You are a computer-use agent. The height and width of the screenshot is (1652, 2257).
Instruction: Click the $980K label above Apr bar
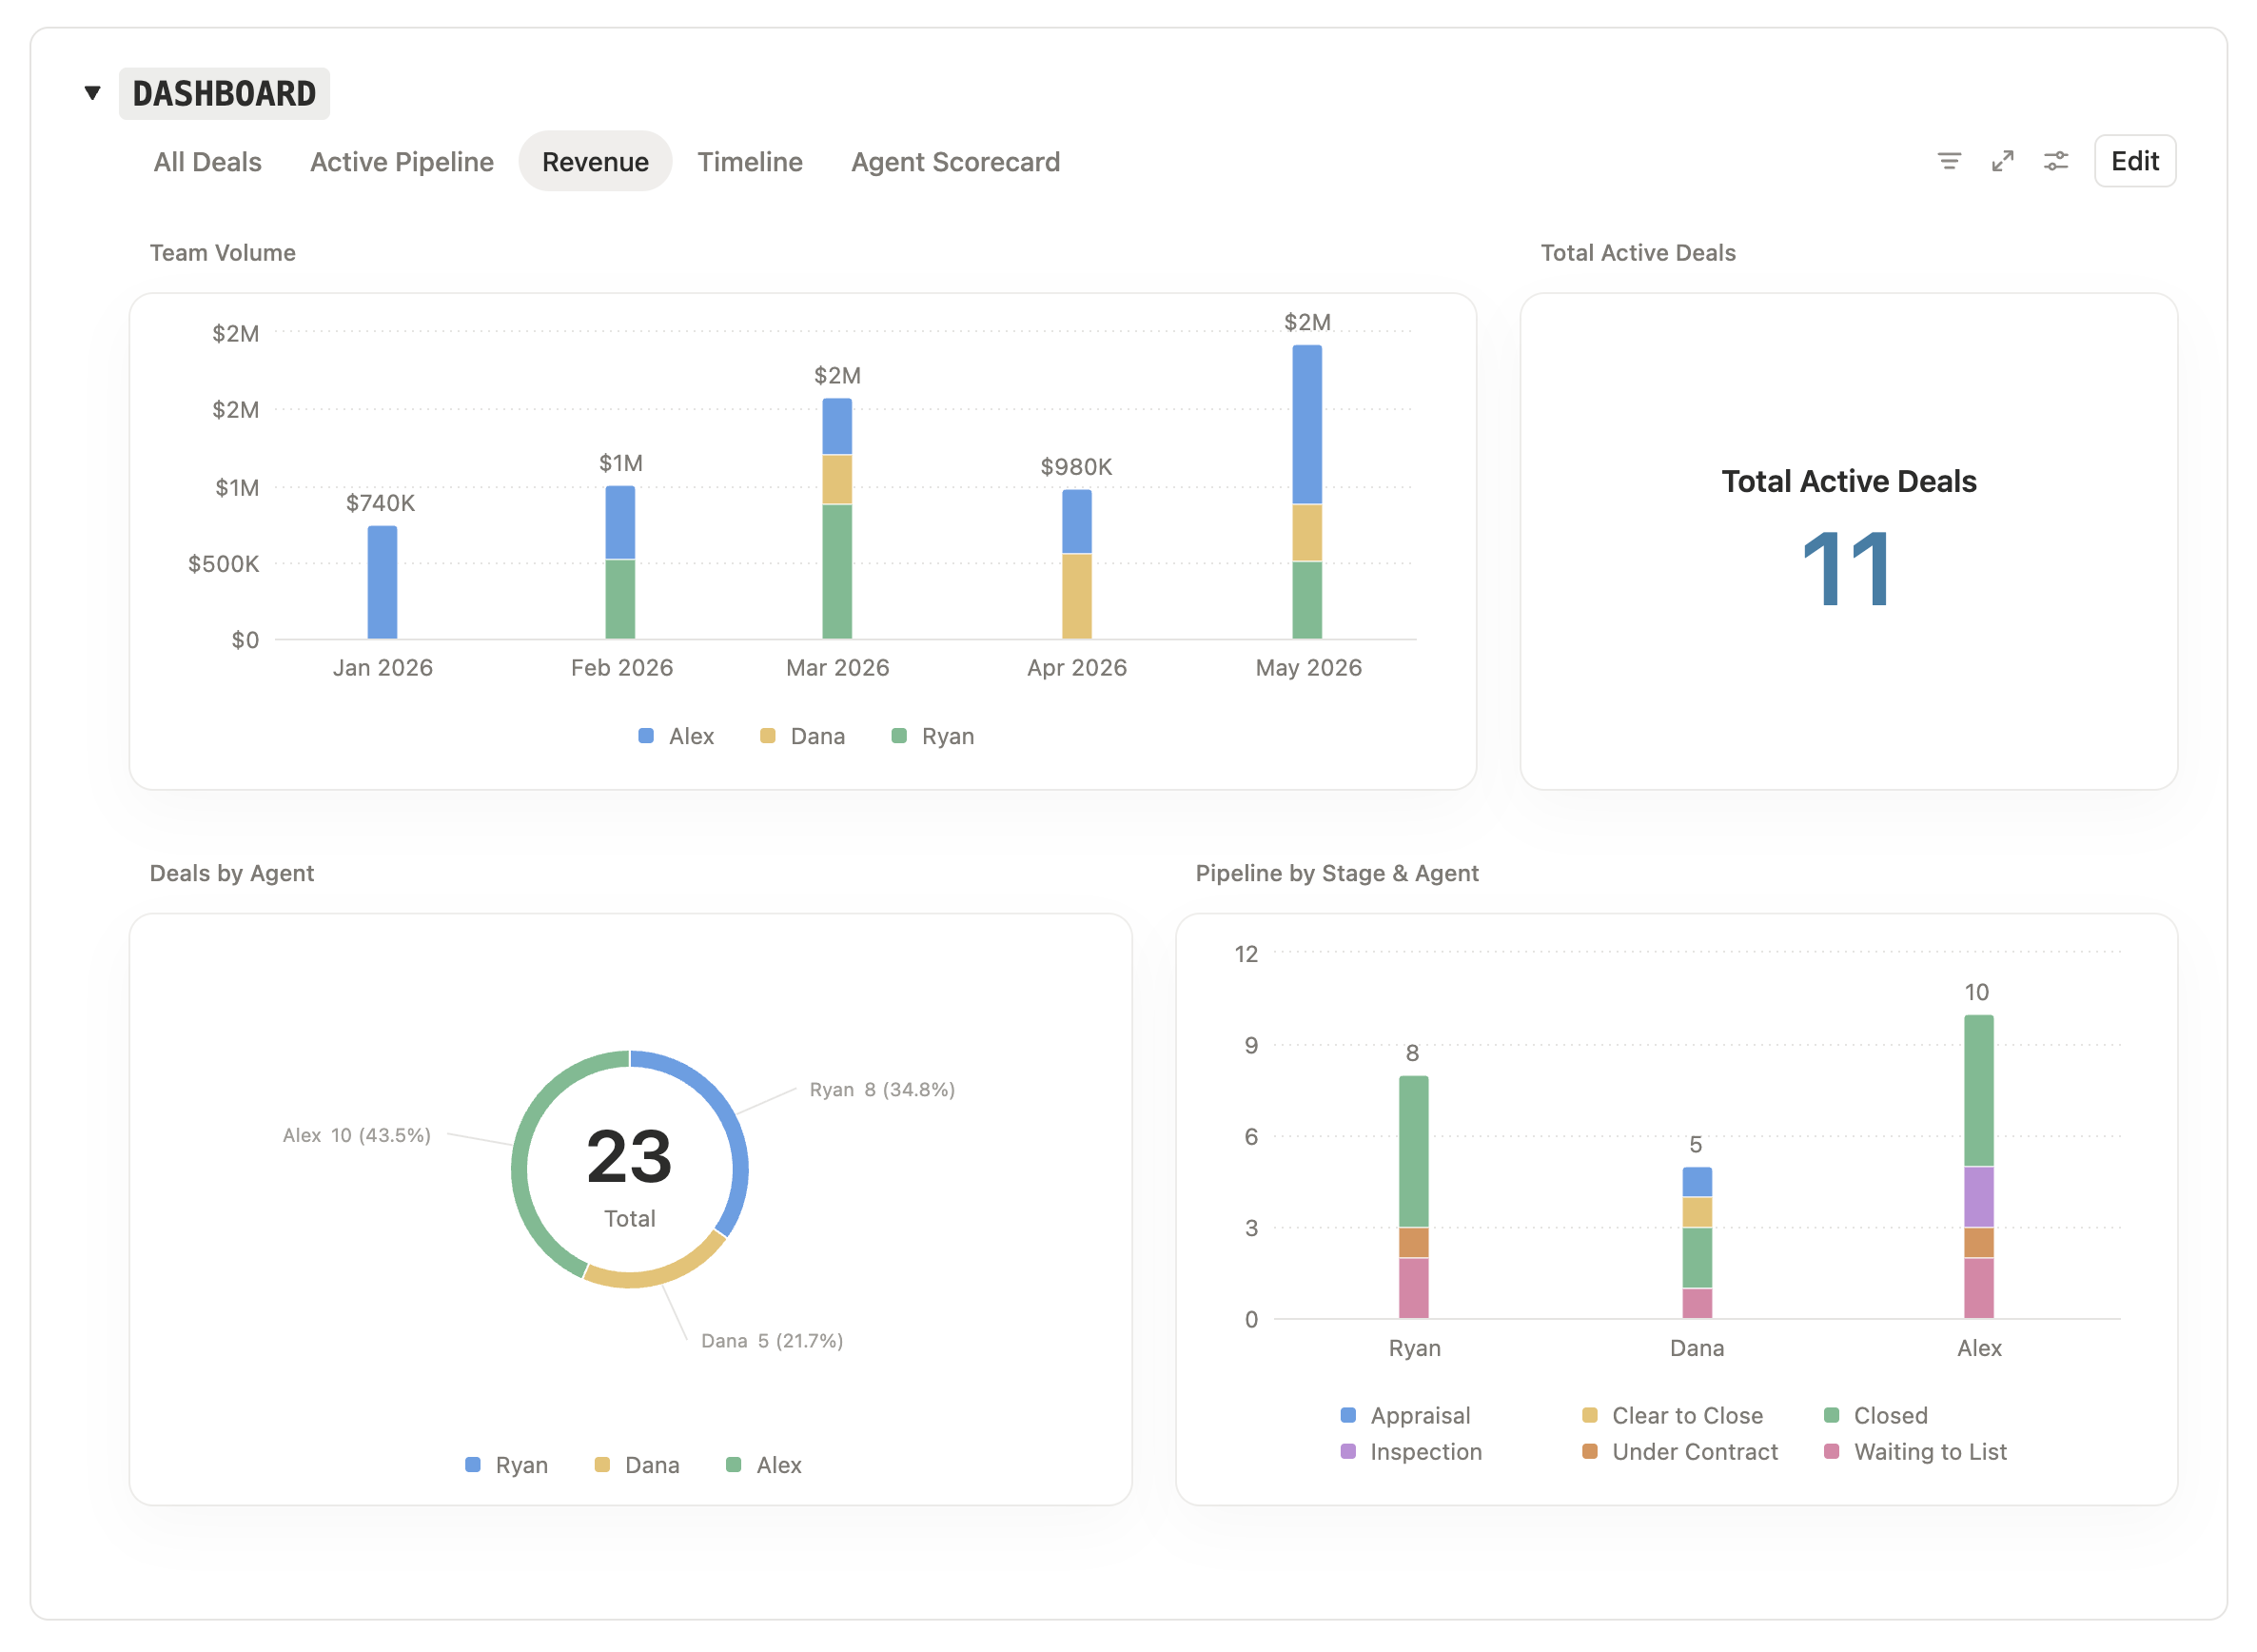click(1076, 467)
